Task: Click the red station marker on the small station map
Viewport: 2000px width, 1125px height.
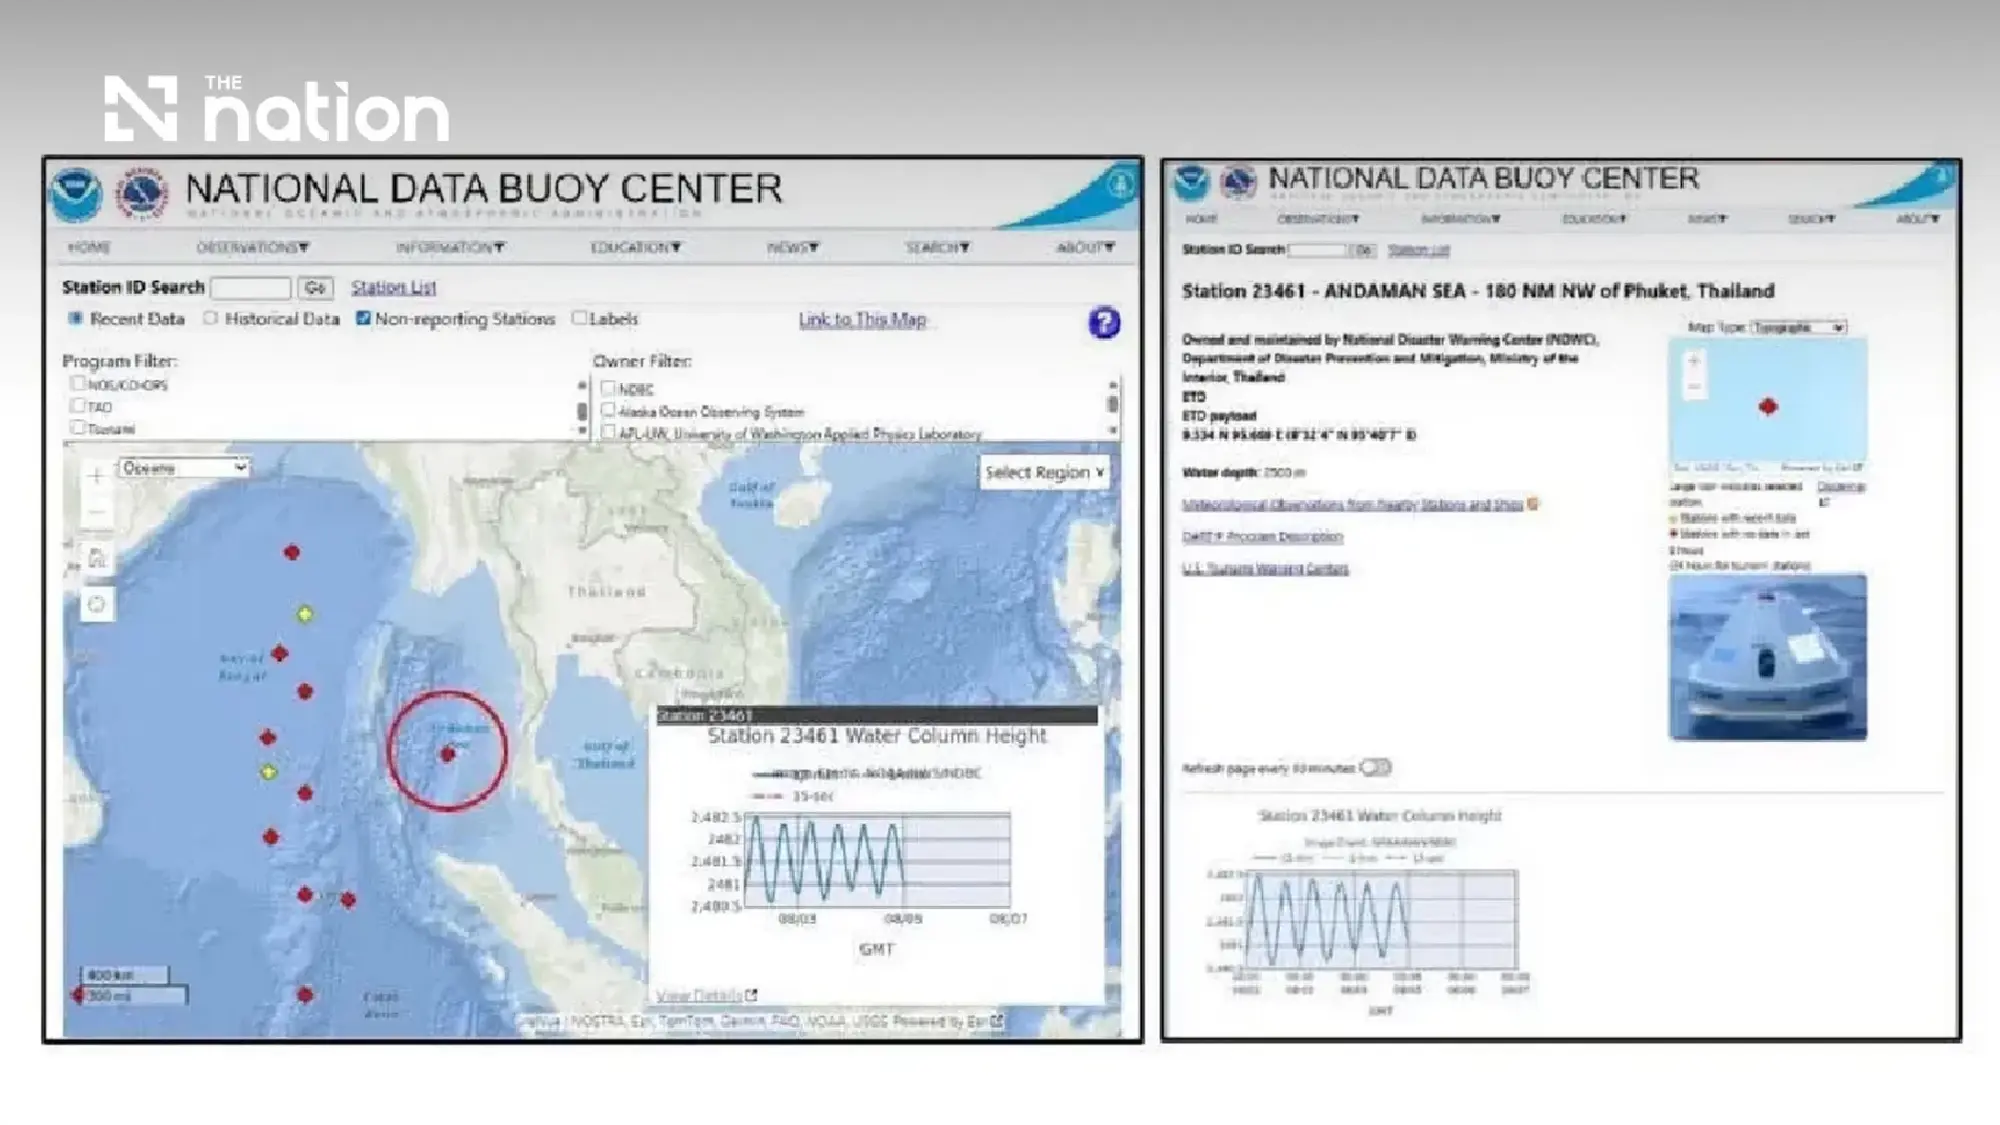Action: 1768,406
